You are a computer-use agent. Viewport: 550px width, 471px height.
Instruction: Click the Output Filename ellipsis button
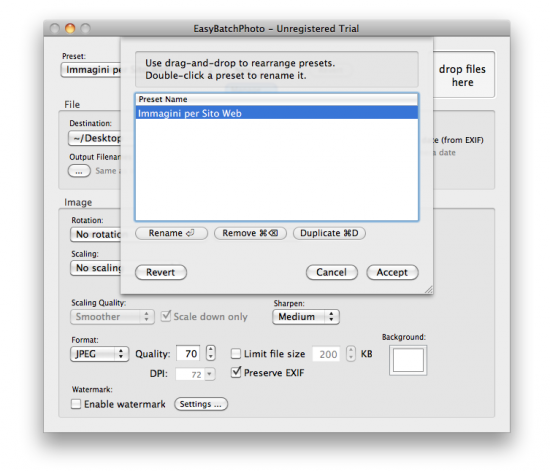[79, 171]
